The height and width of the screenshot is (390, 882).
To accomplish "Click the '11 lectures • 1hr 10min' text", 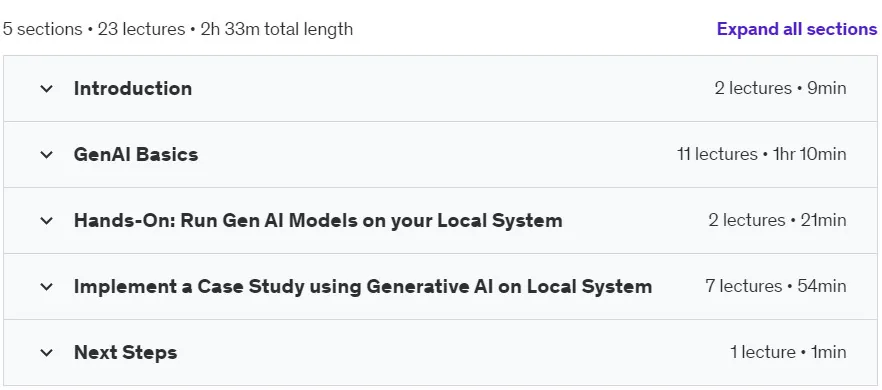I will click(x=762, y=154).
